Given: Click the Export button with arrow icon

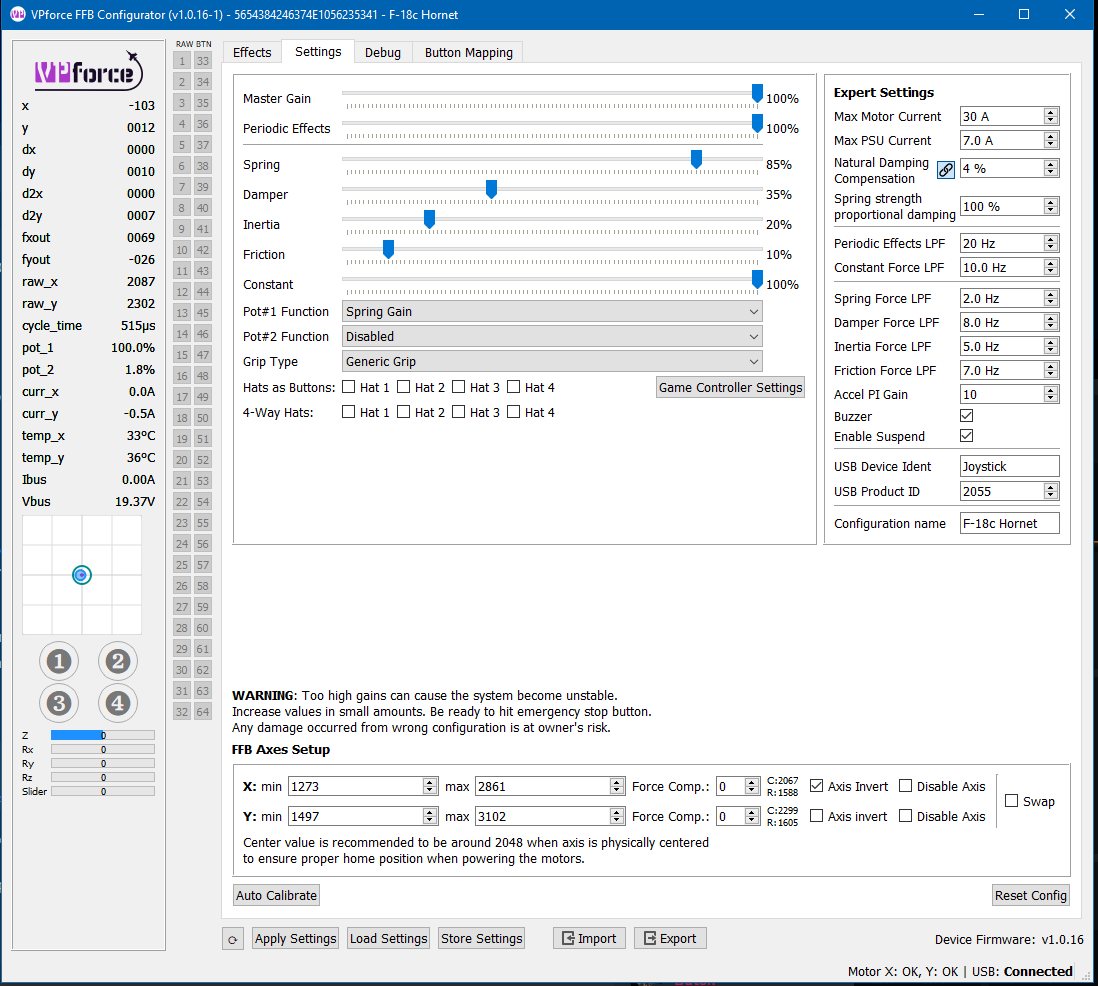Looking at the screenshot, I should pos(669,938).
